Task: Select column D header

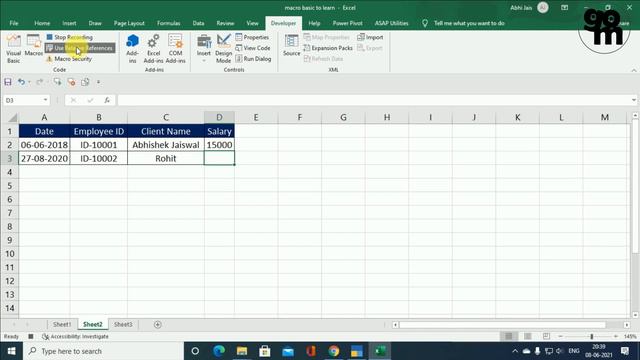Action: pos(219,118)
